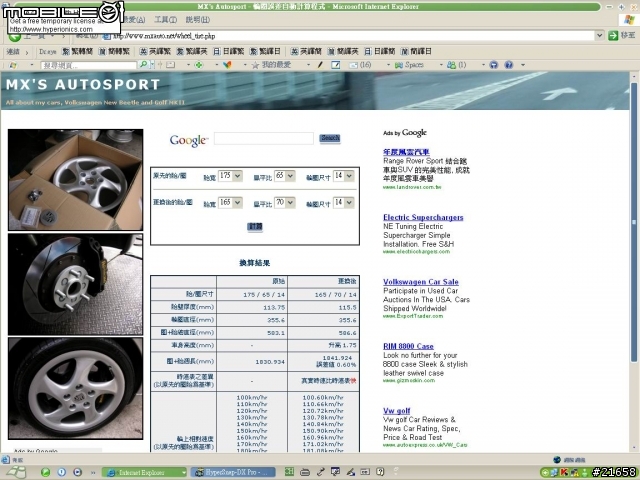Image resolution: width=640 pixels, height=480 pixels.
Task: Click the highlighter pen icon on MSN toolbar
Action: pos(320,65)
